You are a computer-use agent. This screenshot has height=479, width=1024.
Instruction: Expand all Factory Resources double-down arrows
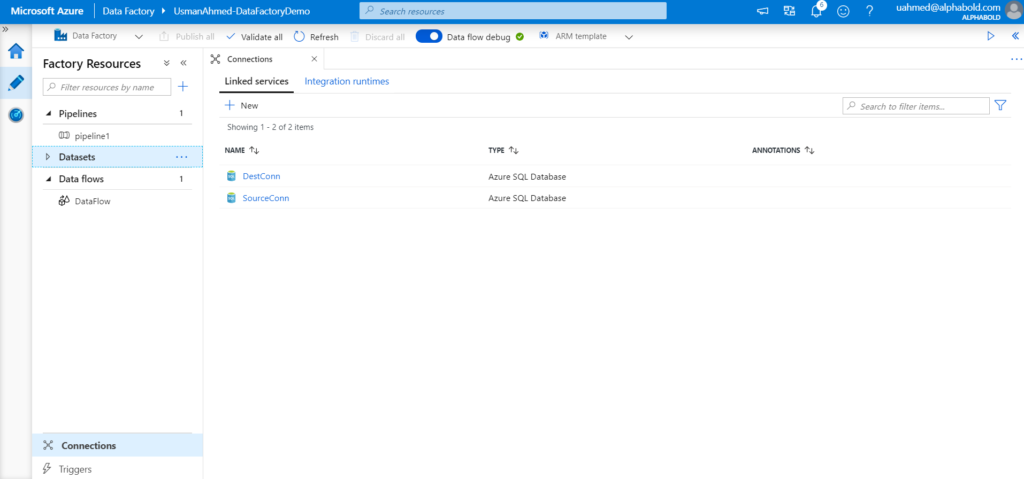[x=167, y=63]
